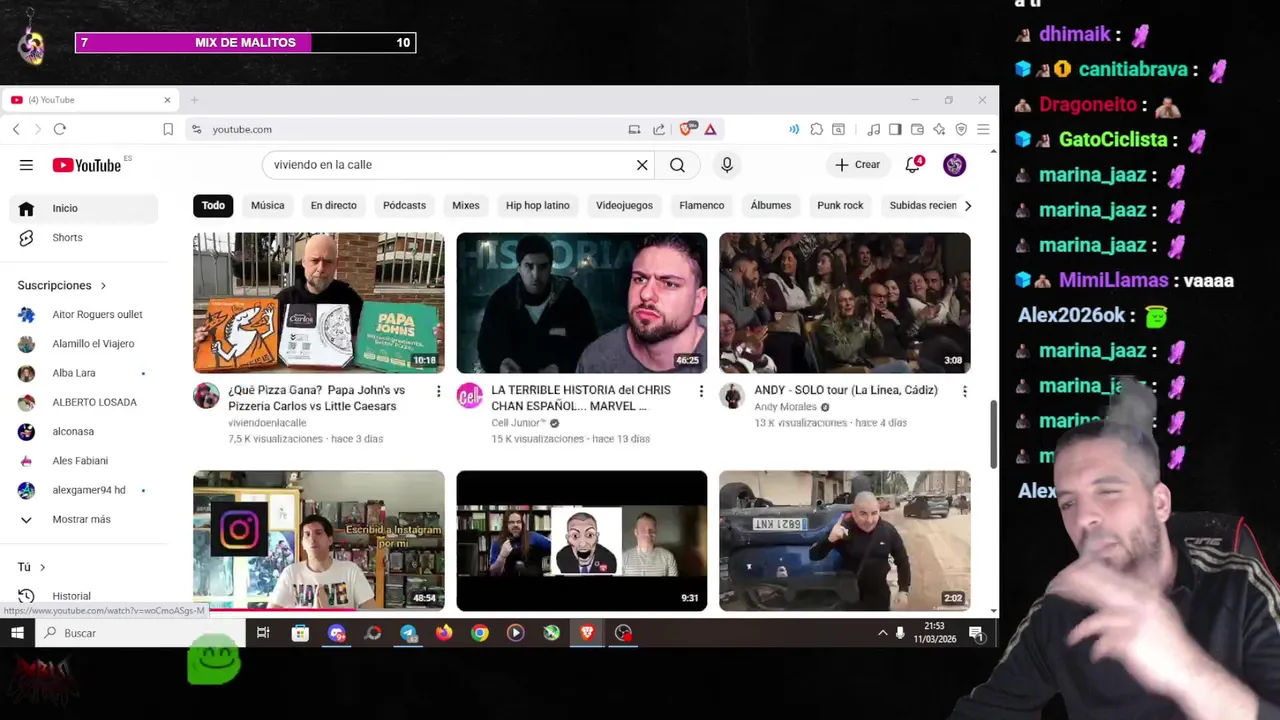Viewport: 1280px width, 720px height.
Task: Go back with the browser back arrow
Action: pyautogui.click(x=16, y=129)
